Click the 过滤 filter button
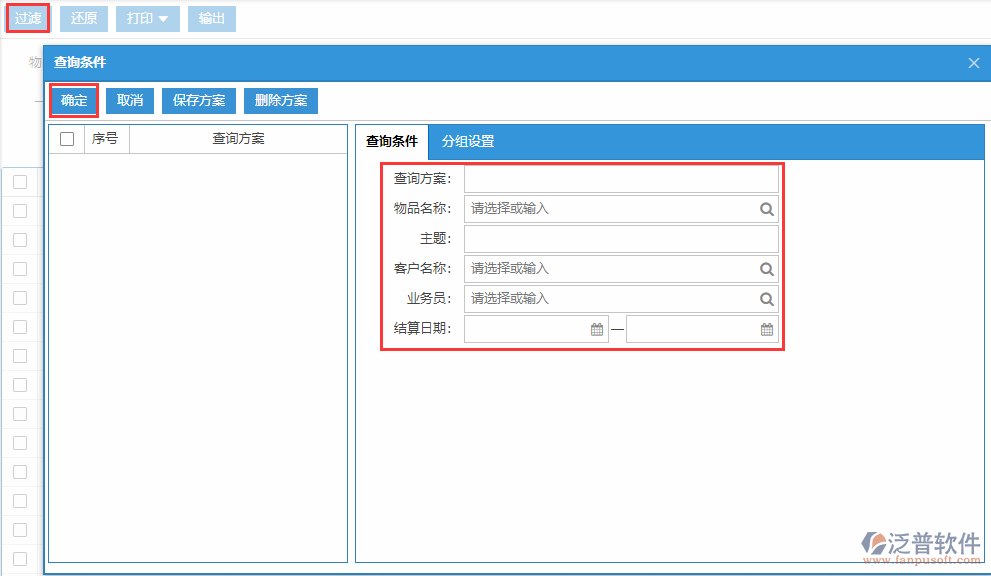The image size is (991, 576). [27, 17]
